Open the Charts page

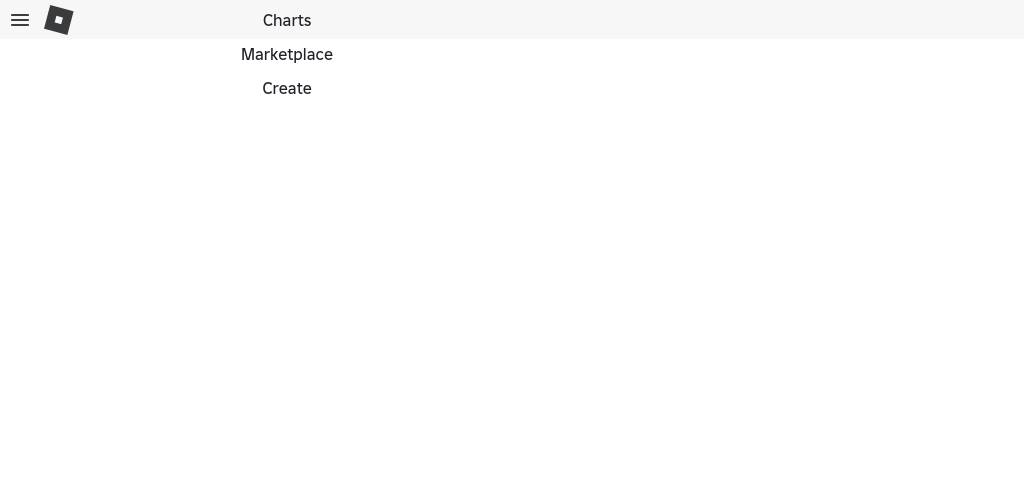click(x=287, y=20)
